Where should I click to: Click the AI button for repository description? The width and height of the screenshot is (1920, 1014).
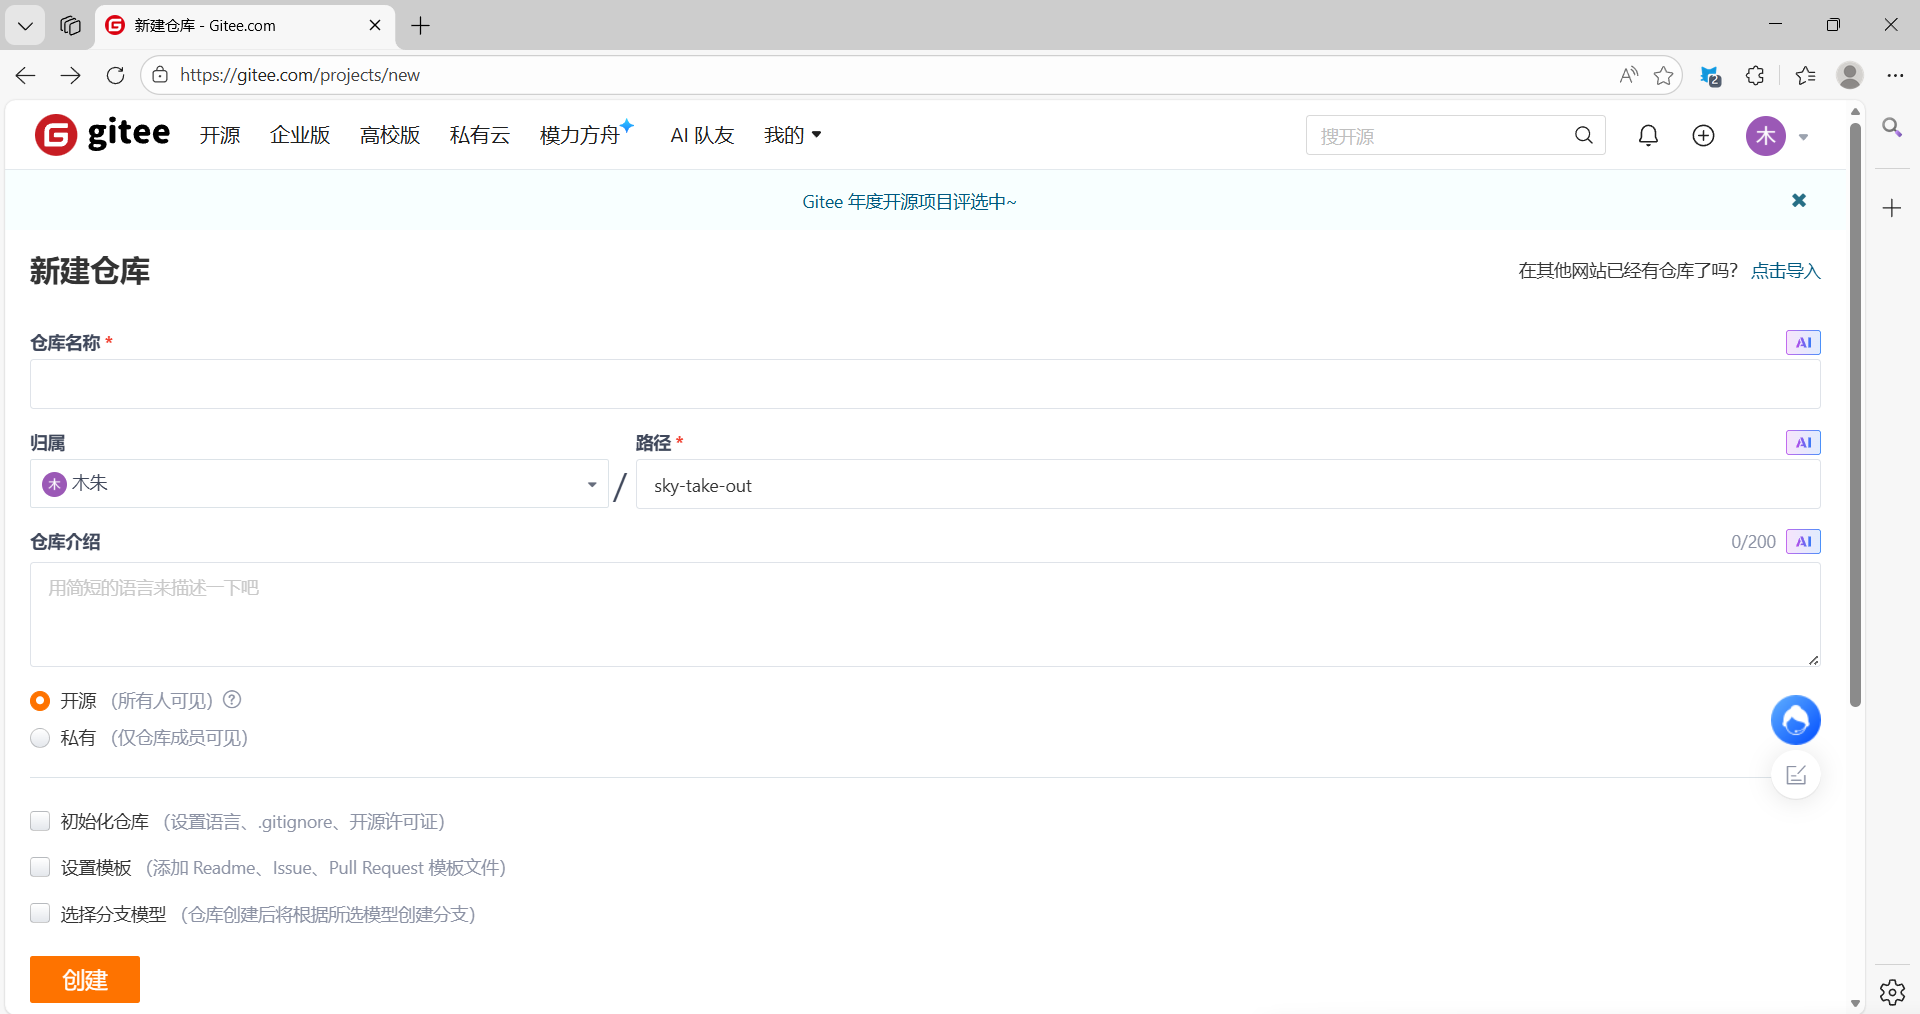click(x=1802, y=541)
